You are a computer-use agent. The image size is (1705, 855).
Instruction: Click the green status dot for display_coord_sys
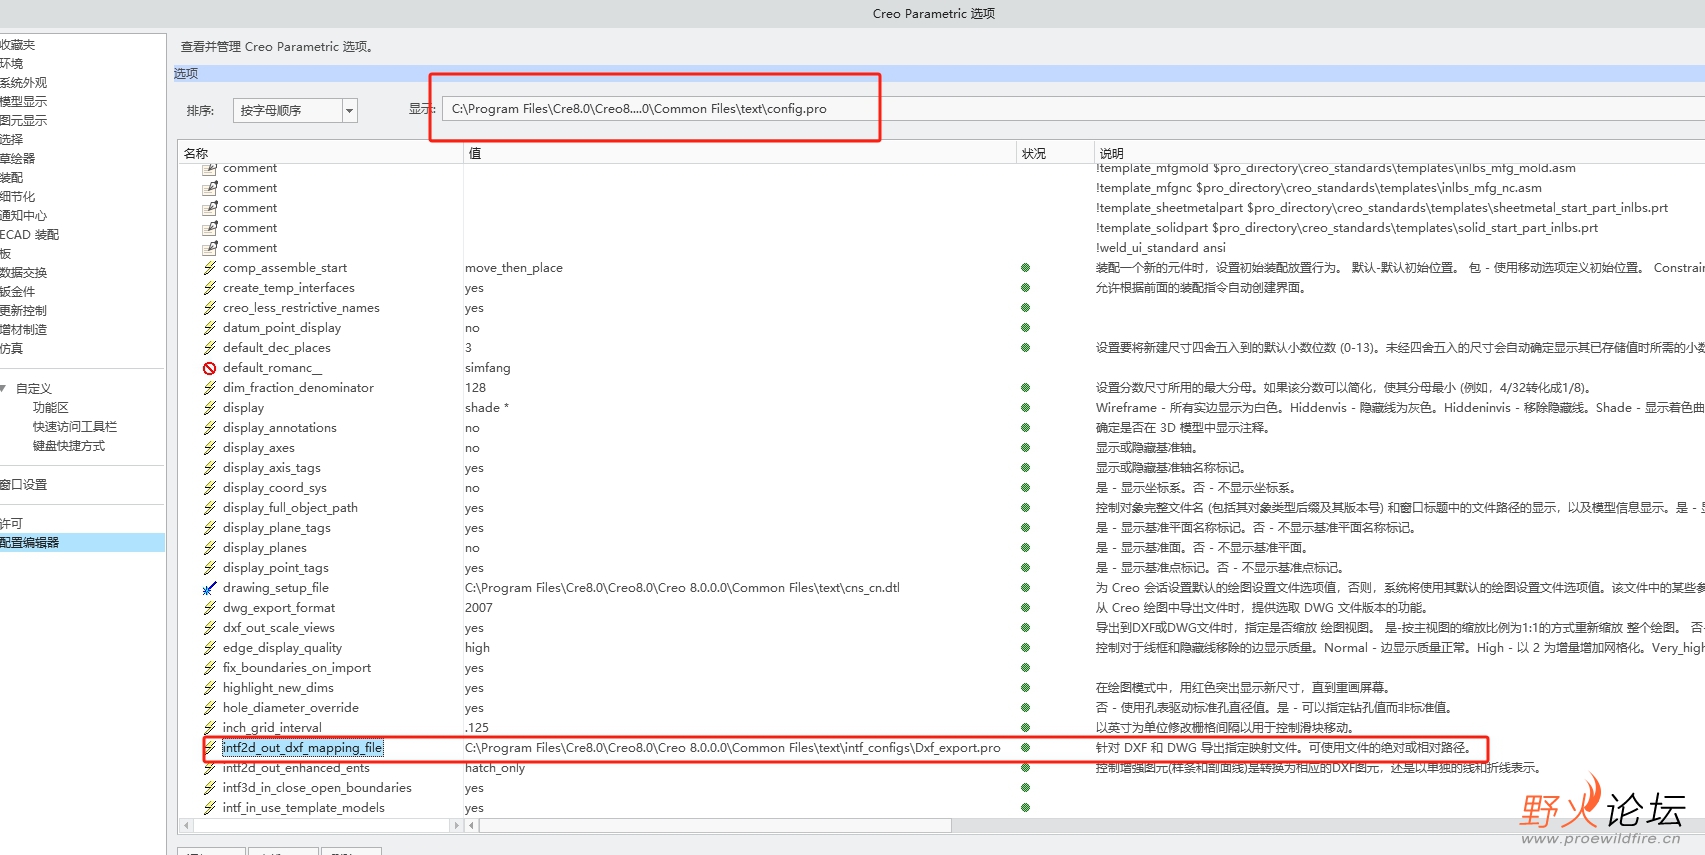click(x=1025, y=488)
